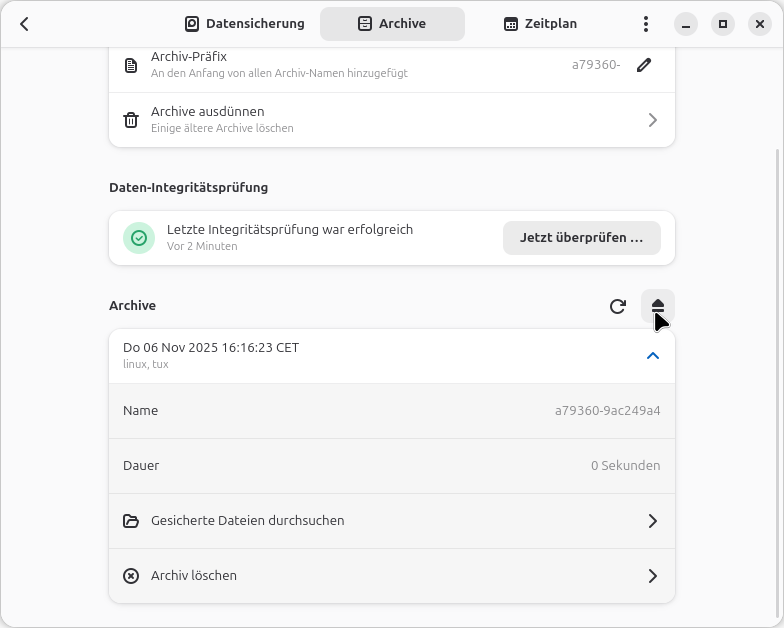Click the back arrow in header
The image size is (784, 628).
tap(25, 24)
